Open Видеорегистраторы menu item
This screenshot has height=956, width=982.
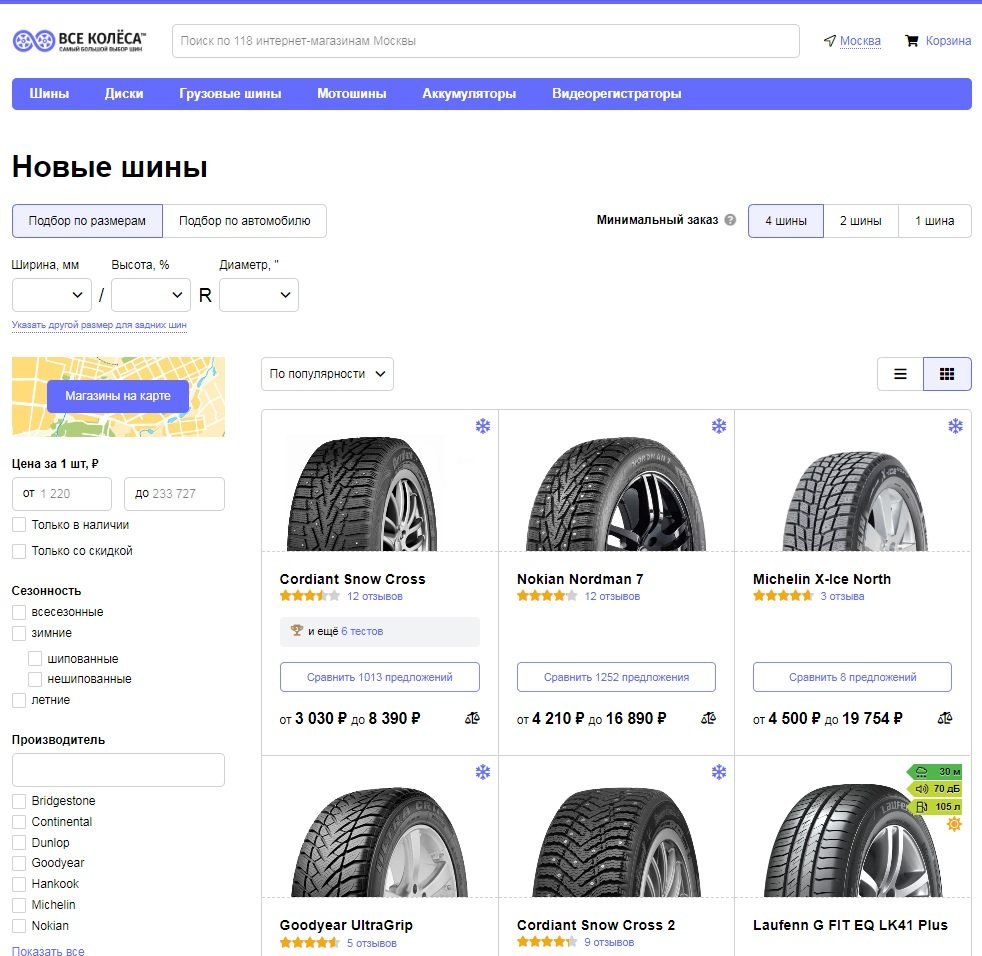617,94
